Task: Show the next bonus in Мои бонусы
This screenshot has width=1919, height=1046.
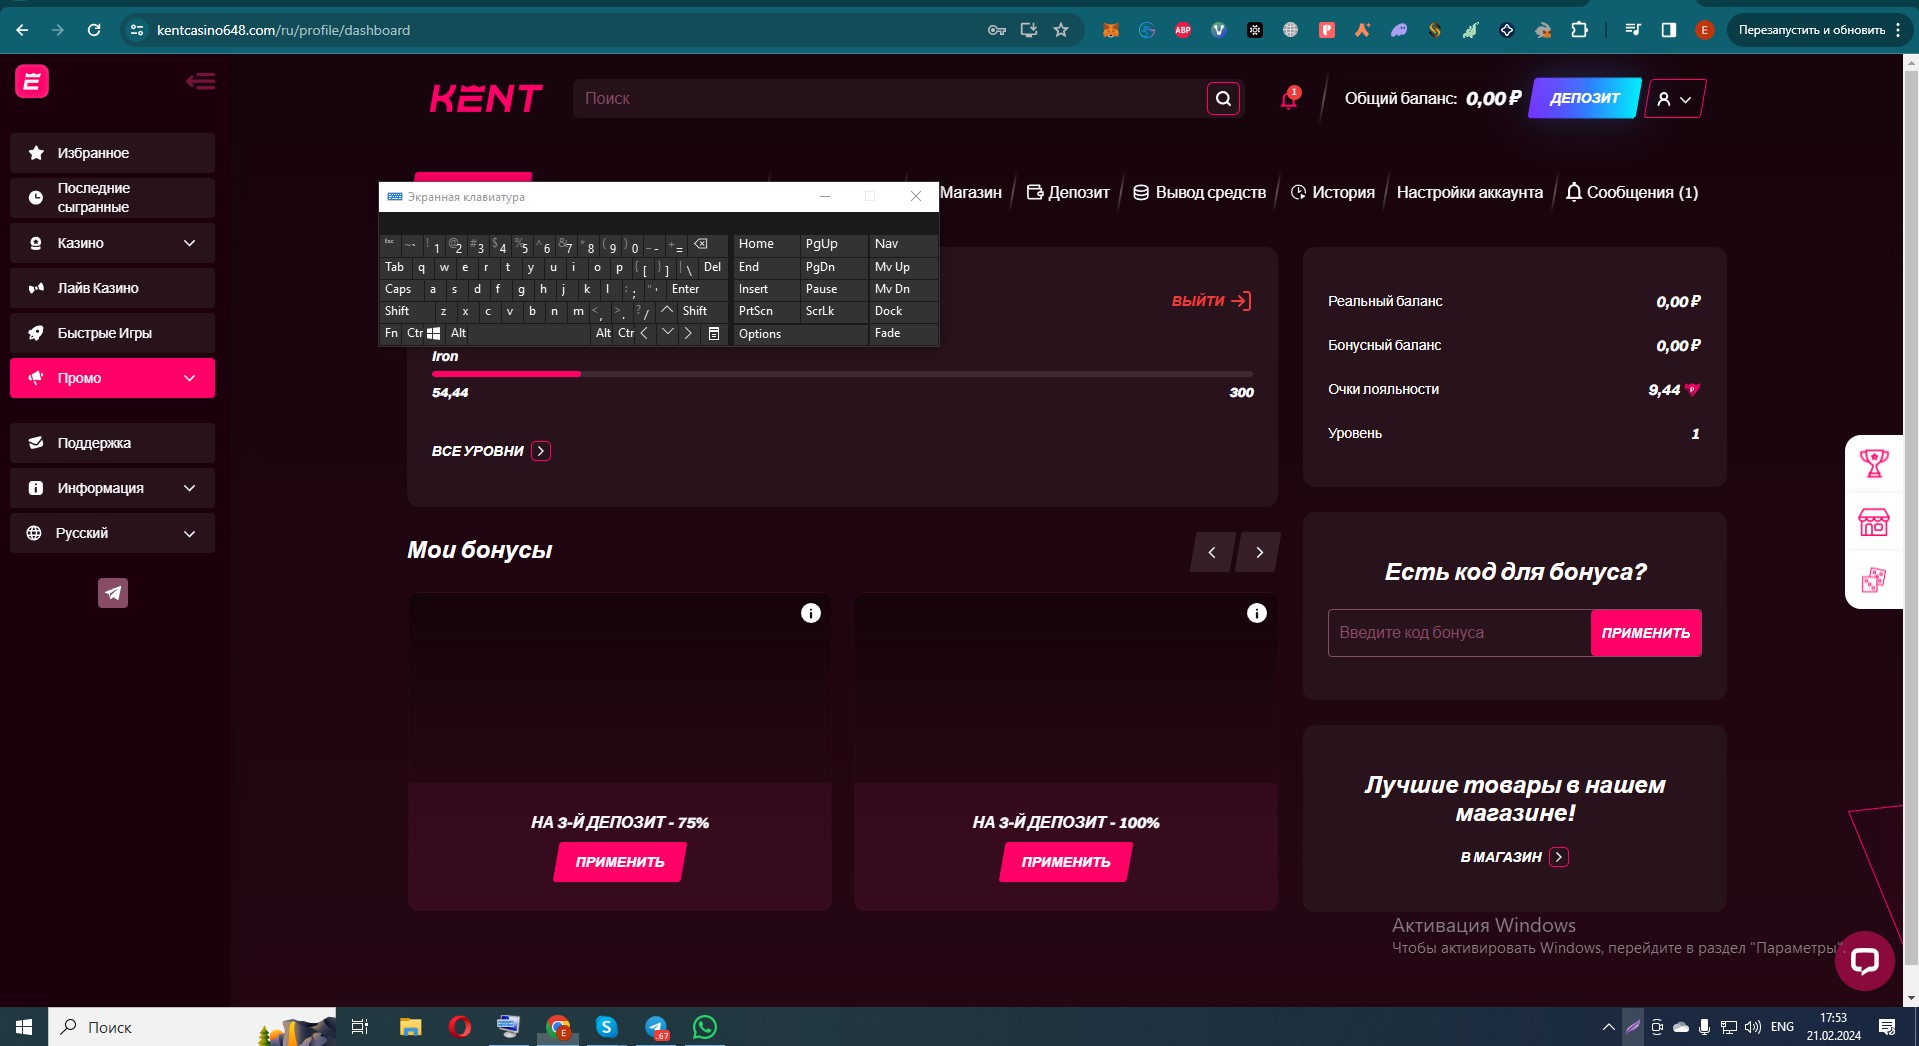Action: [x=1259, y=552]
